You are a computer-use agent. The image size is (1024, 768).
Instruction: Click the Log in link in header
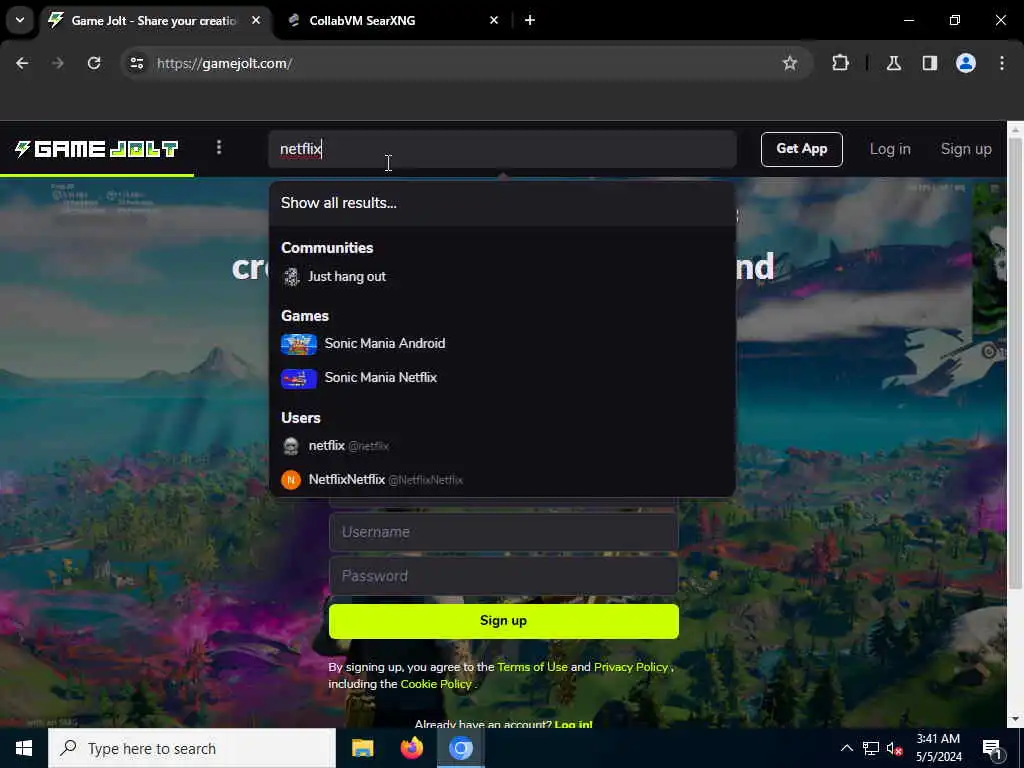[x=889, y=149]
